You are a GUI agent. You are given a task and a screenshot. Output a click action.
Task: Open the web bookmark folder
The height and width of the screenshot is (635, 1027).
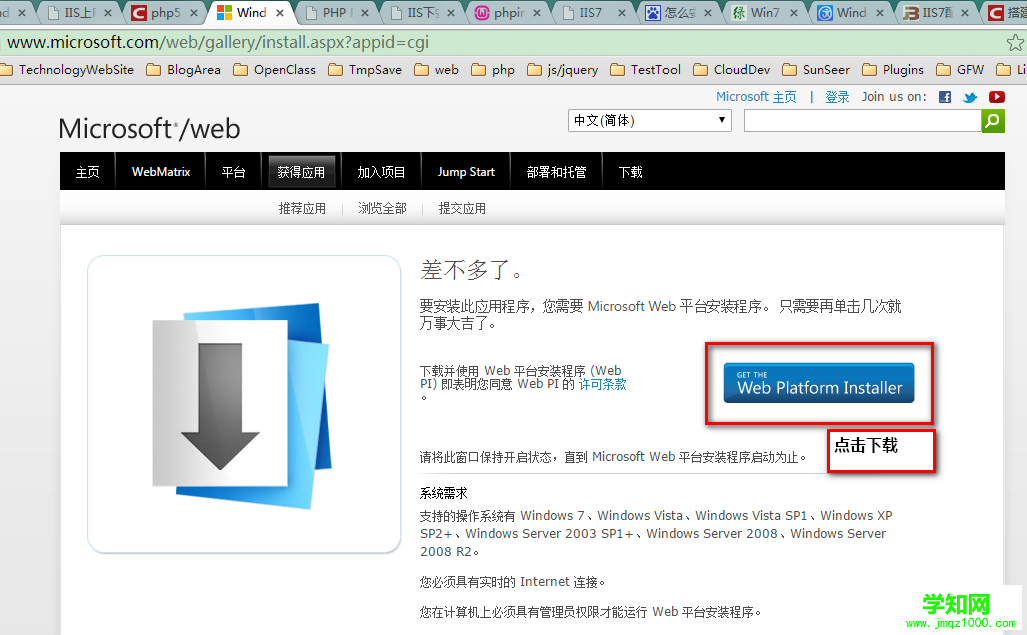[436, 69]
